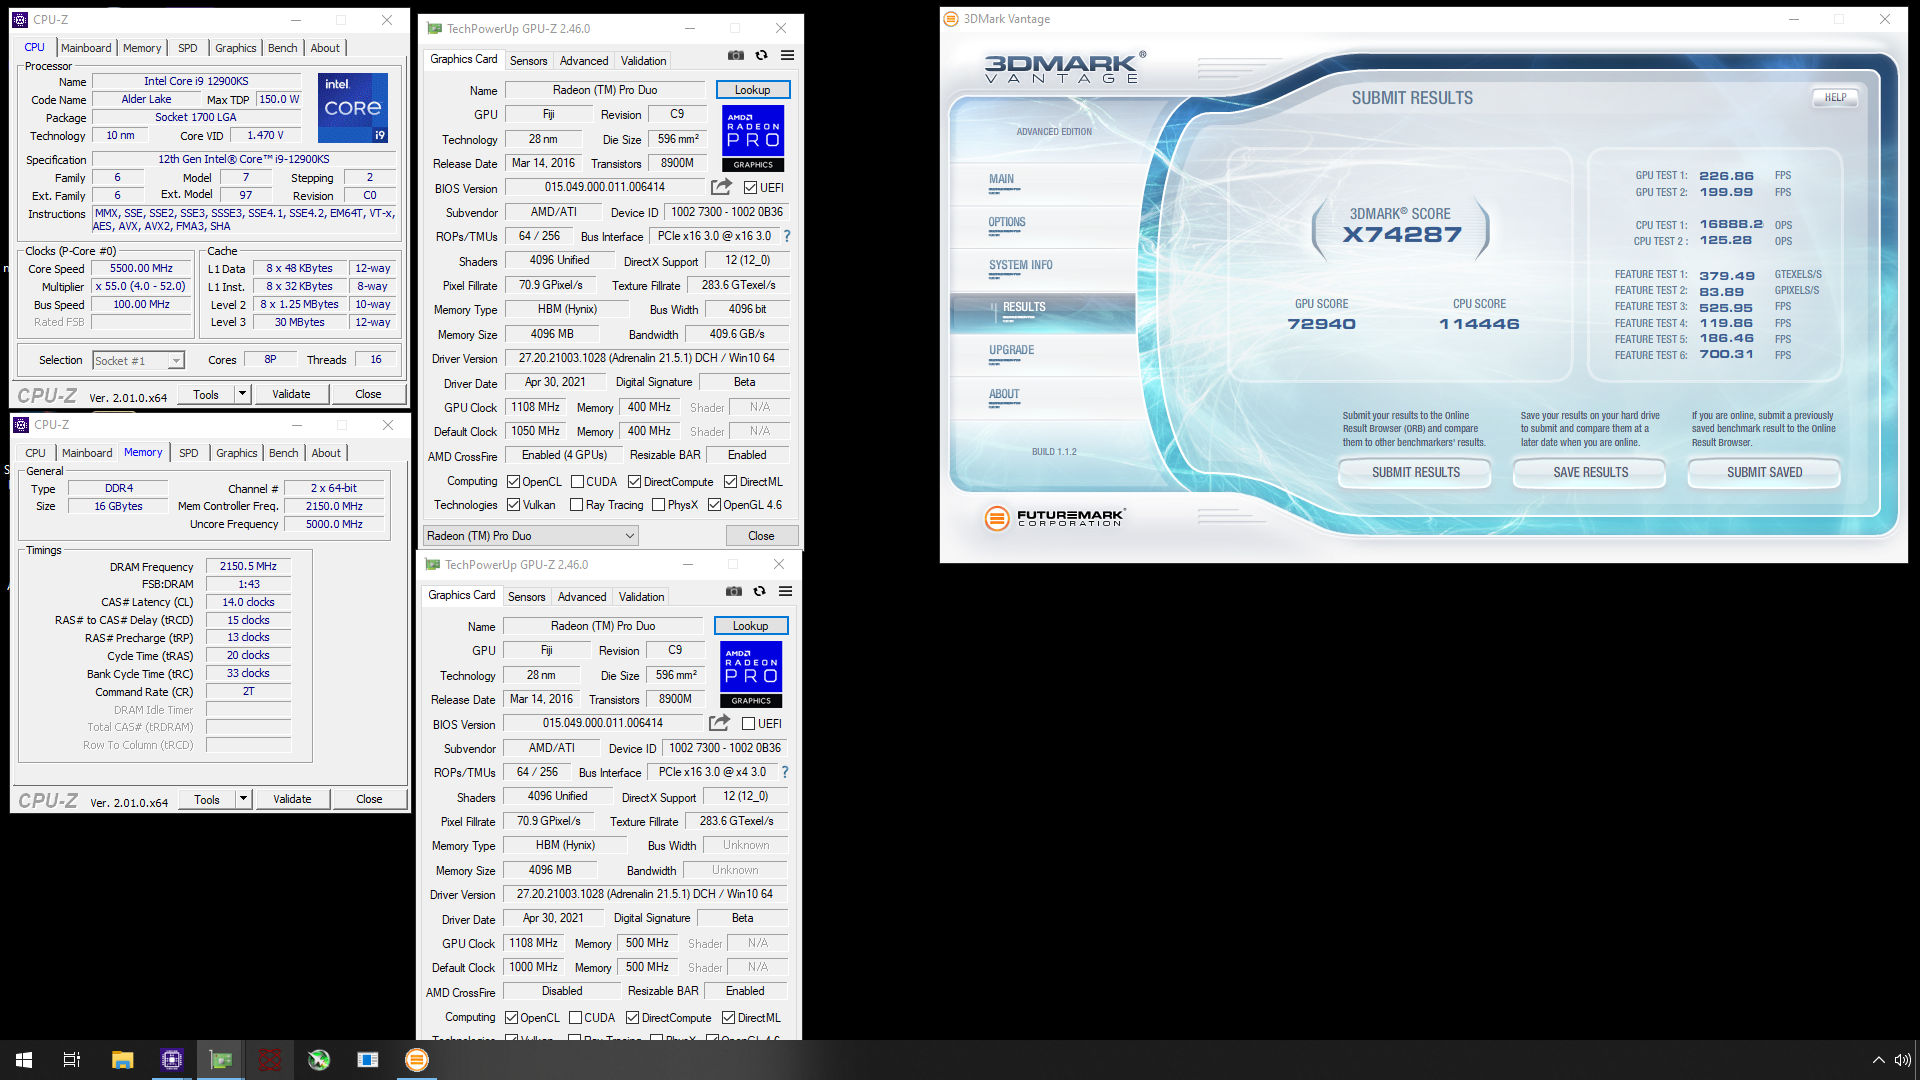Image resolution: width=1920 pixels, height=1080 pixels.
Task: Open Task View on the taskbar
Action: (72, 1060)
